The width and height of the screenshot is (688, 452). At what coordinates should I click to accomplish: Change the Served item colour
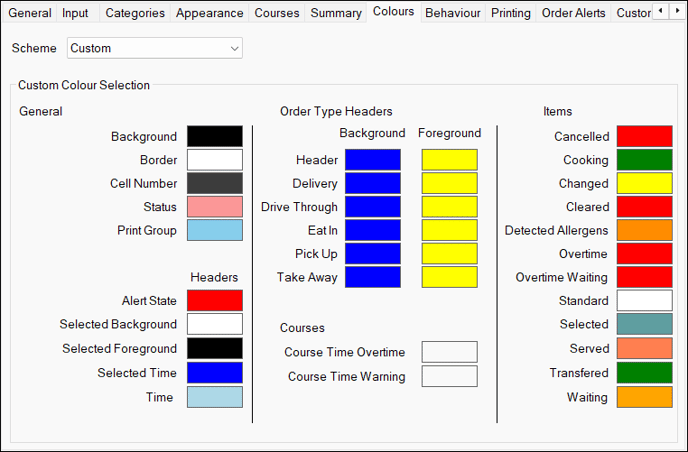pos(645,348)
